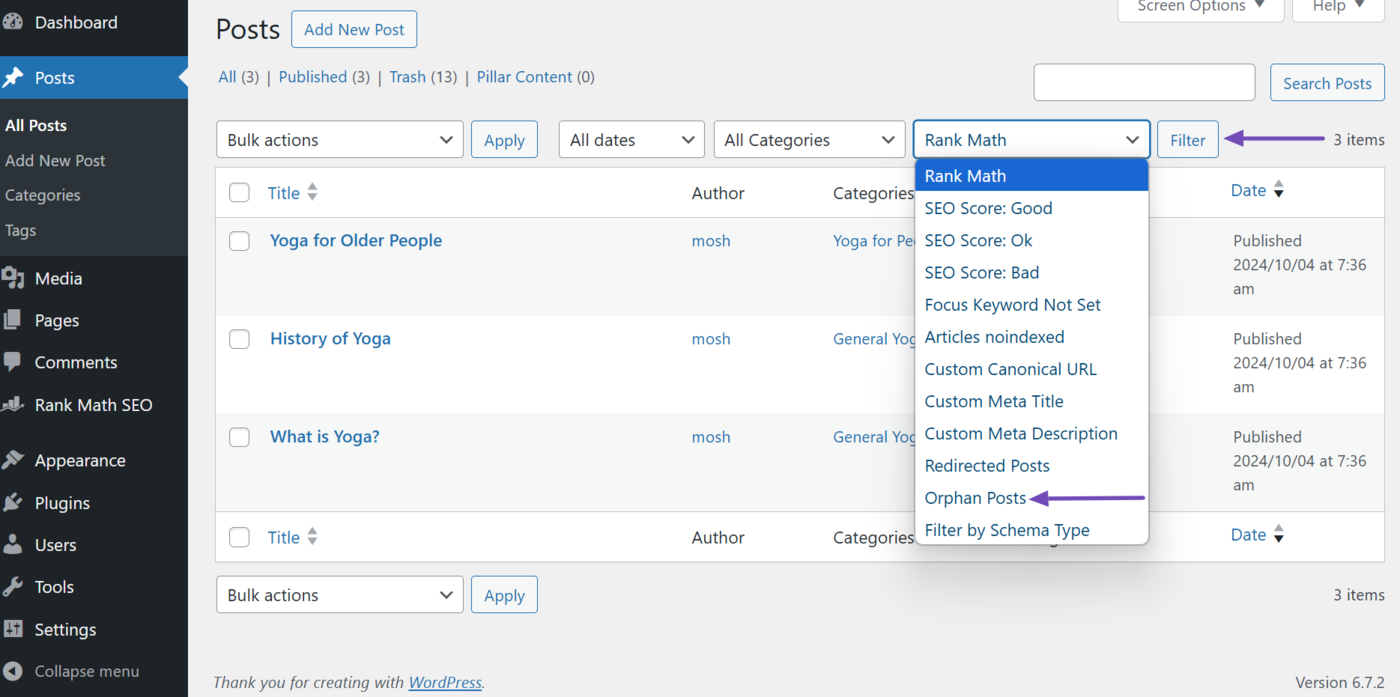
Task: Choose Custom Meta Title option
Action: point(1032,401)
